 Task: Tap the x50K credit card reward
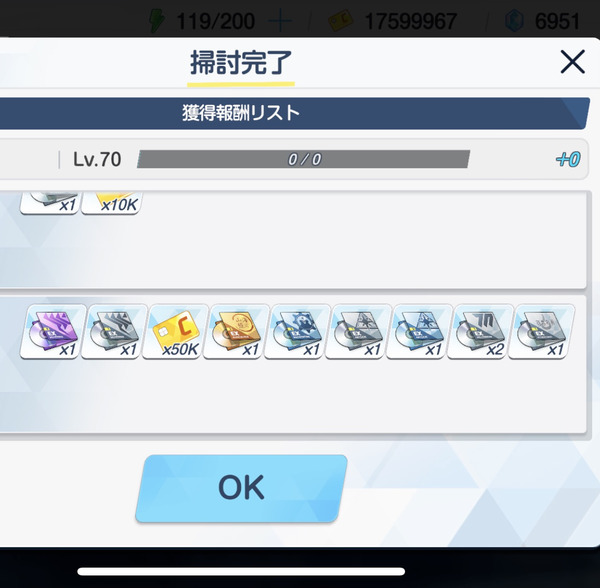175,331
